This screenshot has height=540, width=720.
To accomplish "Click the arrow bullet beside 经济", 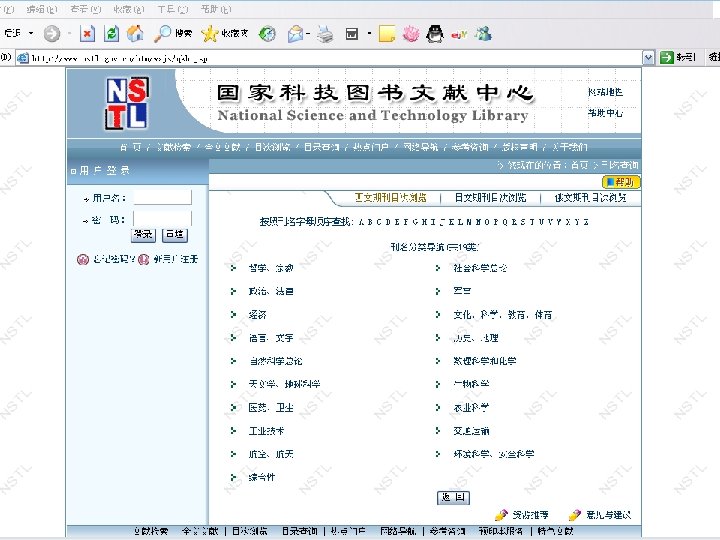I will click(233, 315).
